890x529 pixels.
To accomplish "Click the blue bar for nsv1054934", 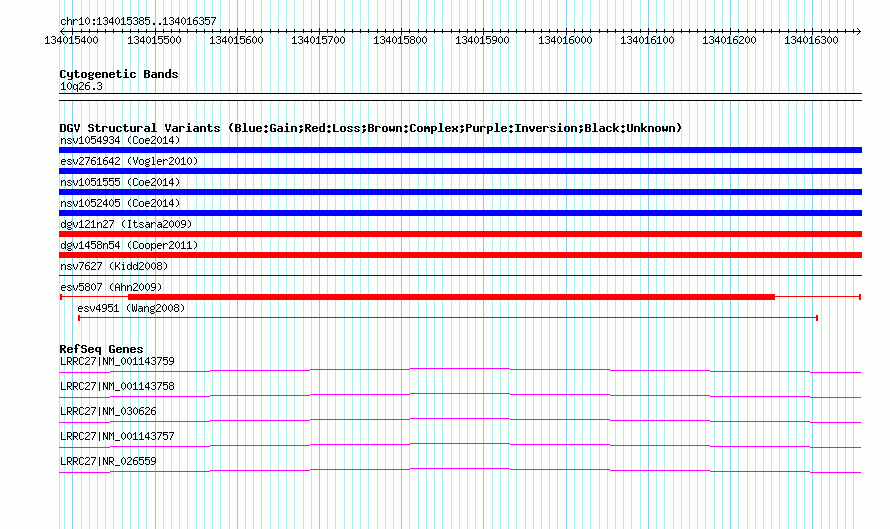I will pos(460,150).
